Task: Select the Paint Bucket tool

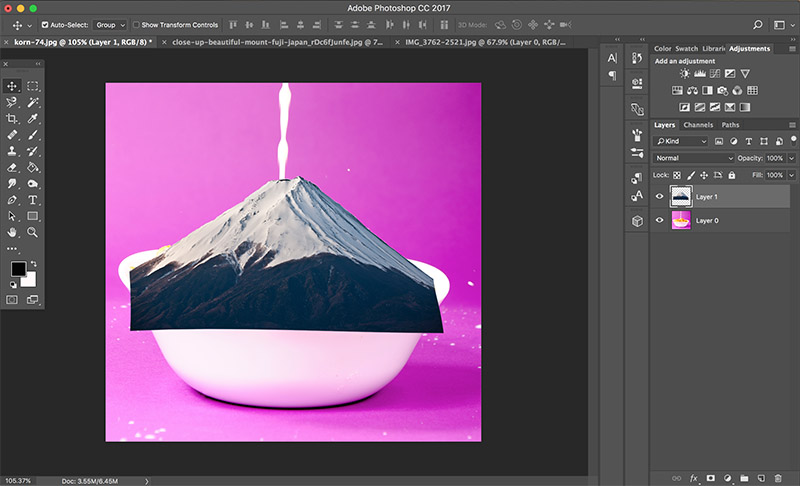Action: [33, 167]
